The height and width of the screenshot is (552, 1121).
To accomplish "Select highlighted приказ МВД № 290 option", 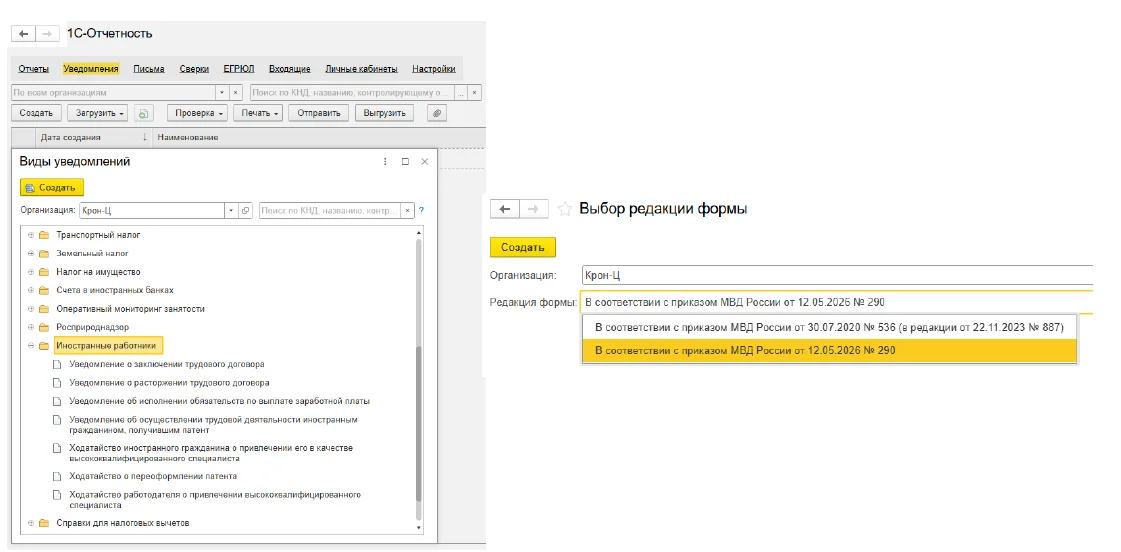I will point(829,350).
